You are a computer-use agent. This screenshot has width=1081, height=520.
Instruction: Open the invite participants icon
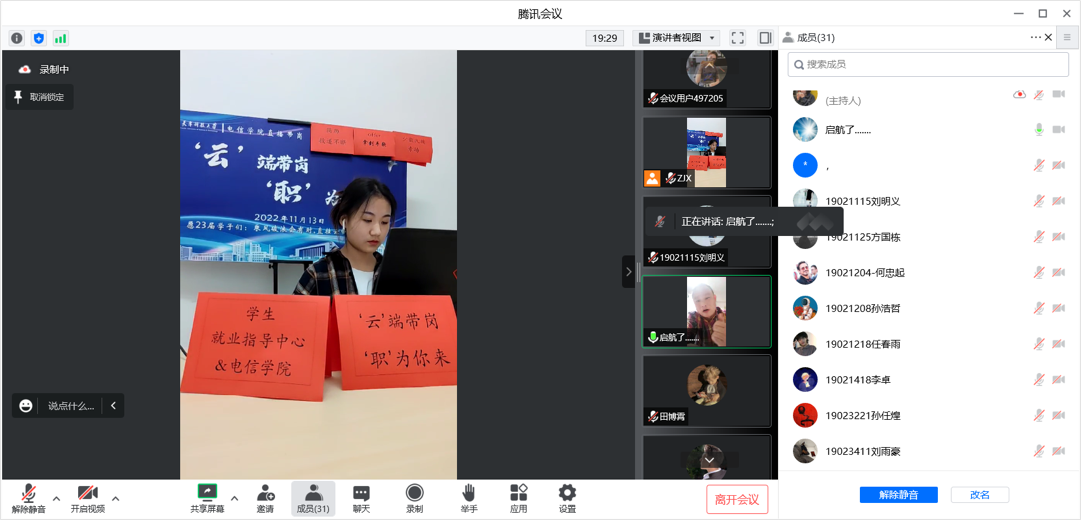pos(265,493)
